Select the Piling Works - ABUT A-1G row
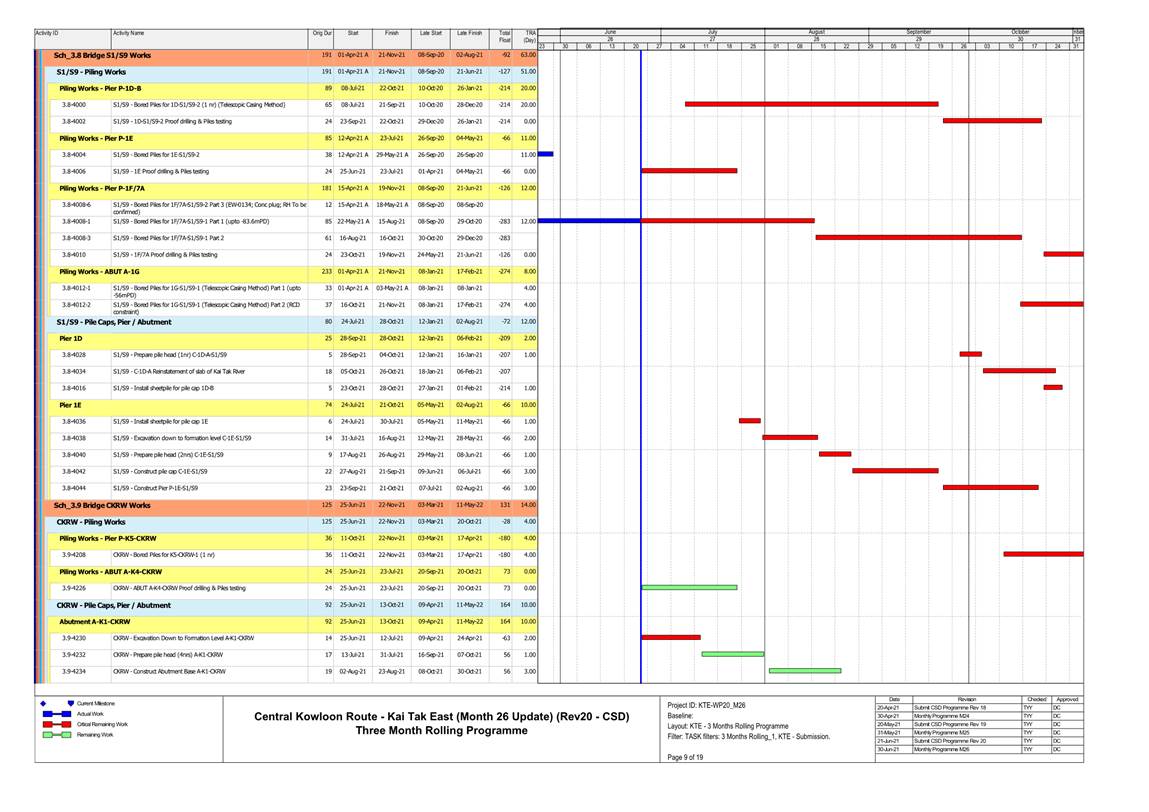Image resolution: width=1149 pixels, height=812 pixels. coord(100,271)
